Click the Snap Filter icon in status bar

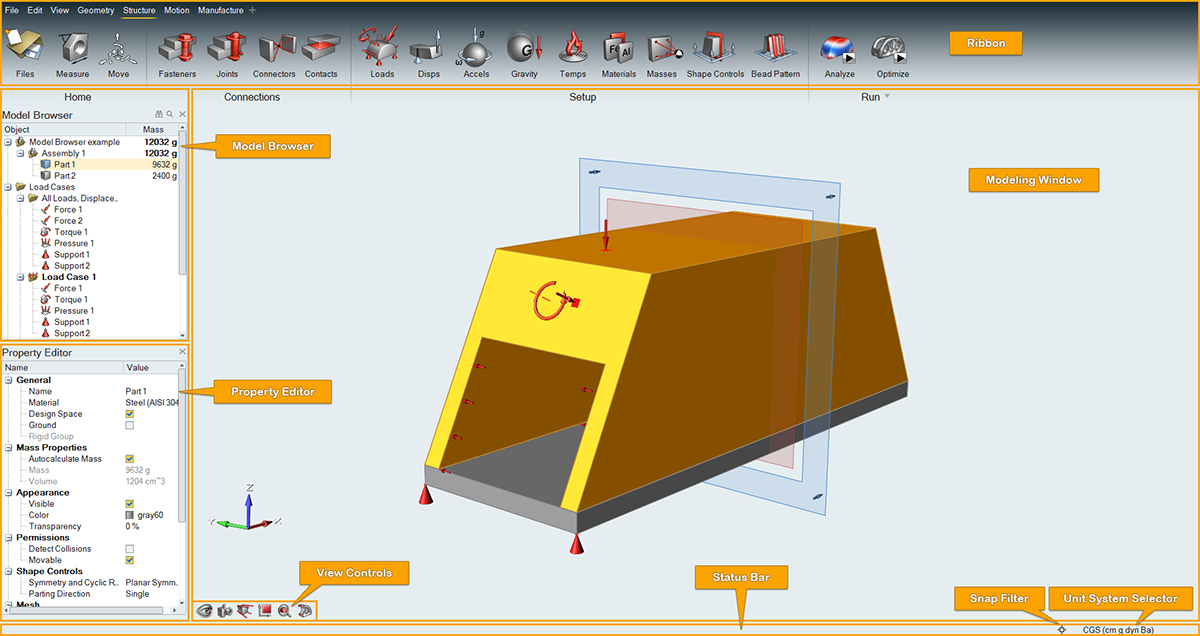point(1062,630)
